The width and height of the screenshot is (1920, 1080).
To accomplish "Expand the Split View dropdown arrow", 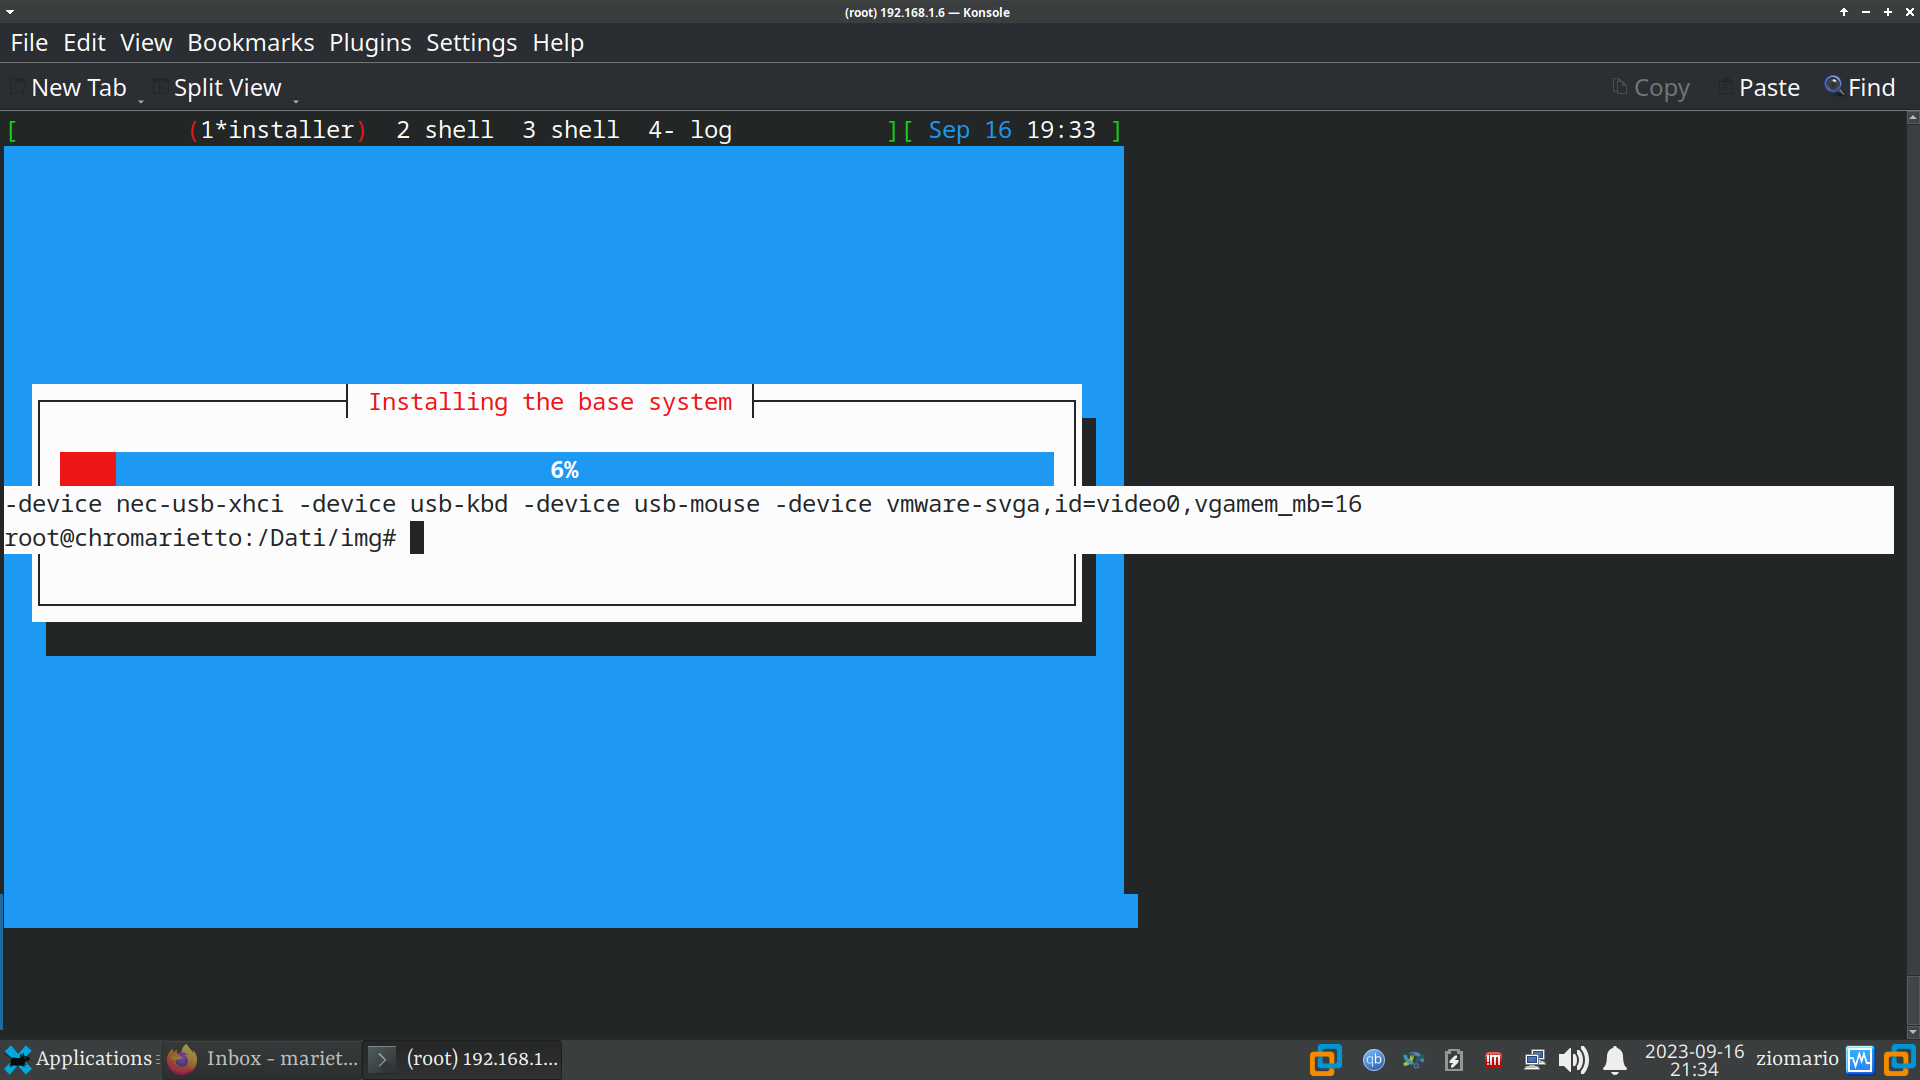I will tap(296, 100).
